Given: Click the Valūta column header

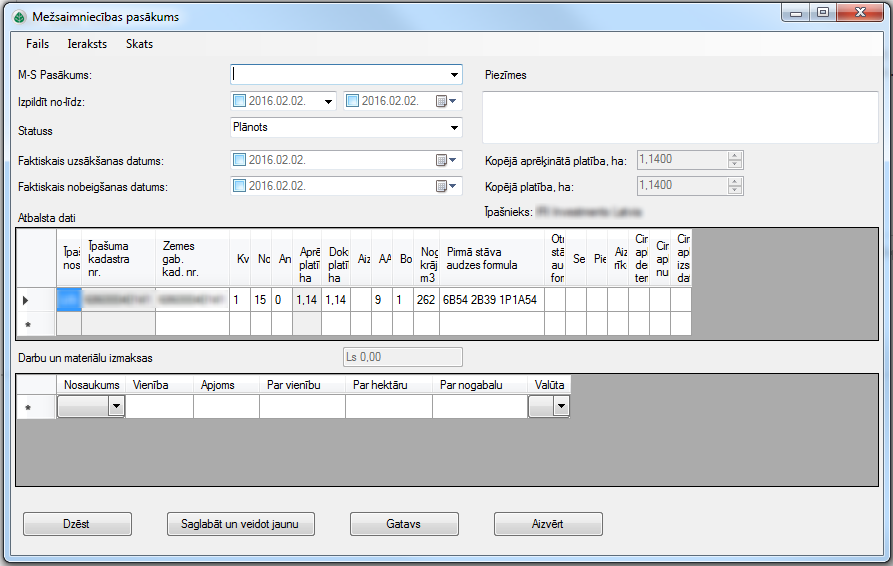Looking at the screenshot, I should click(549, 385).
